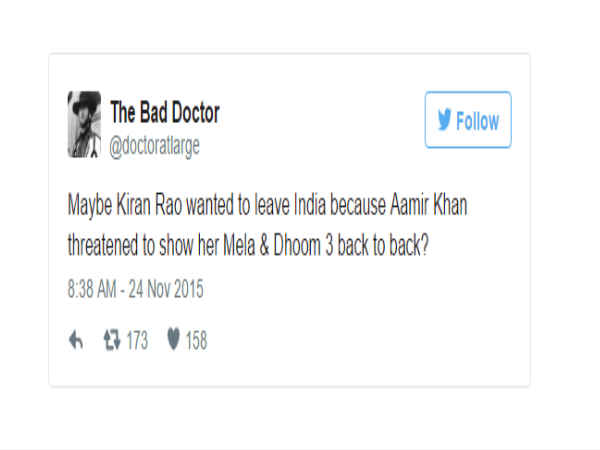This screenshot has width=600, height=450.
Task: Retweet using the retweet arrows icon
Action: tap(112, 340)
